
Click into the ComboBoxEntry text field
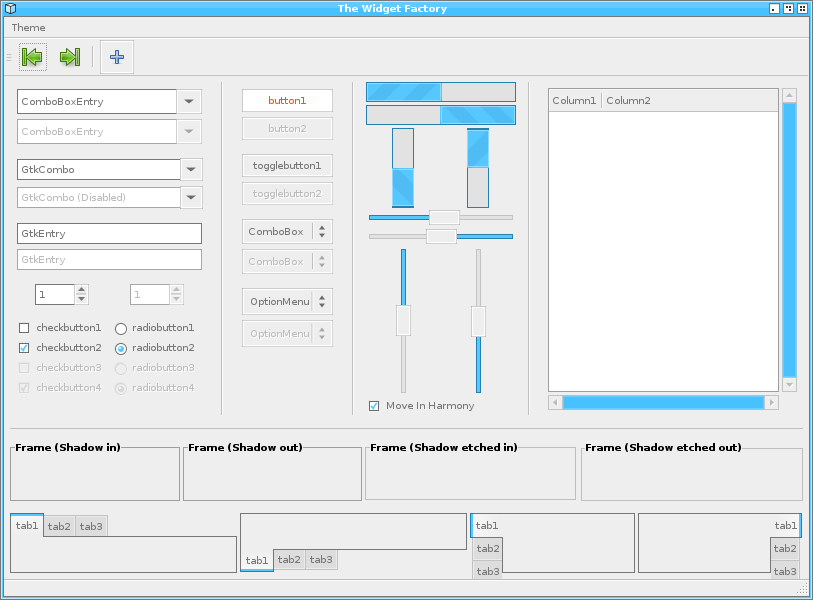(x=97, y=102)
